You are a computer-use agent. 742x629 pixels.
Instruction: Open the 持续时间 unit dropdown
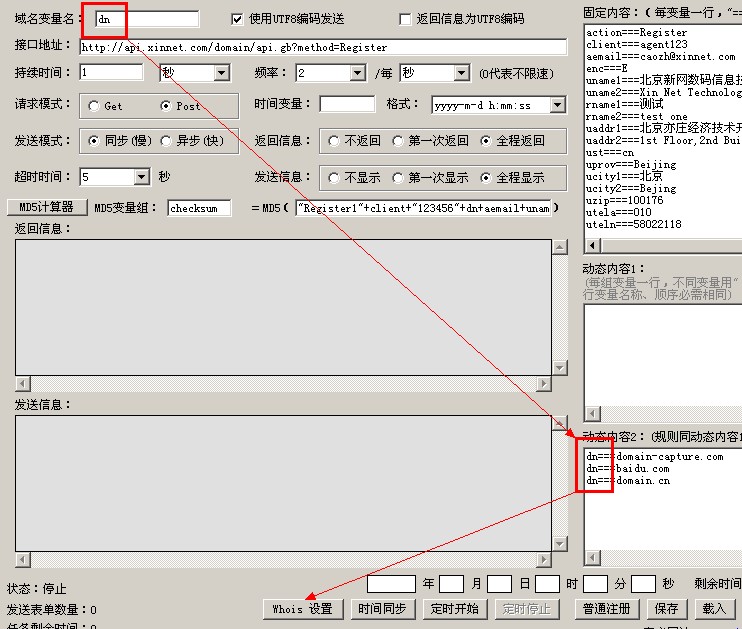pyautogui.click(x=221, y=73)
